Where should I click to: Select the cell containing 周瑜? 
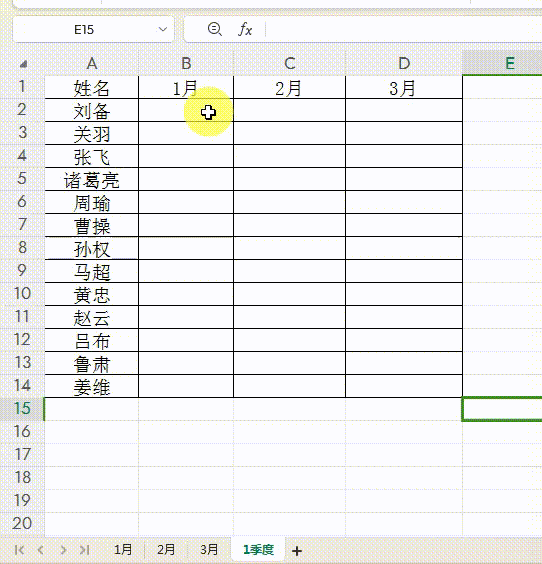coord(92,202)
